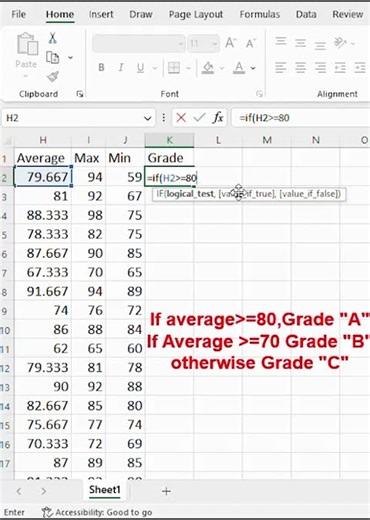
Task: Click column H header
Action: [x=43, y=140]
